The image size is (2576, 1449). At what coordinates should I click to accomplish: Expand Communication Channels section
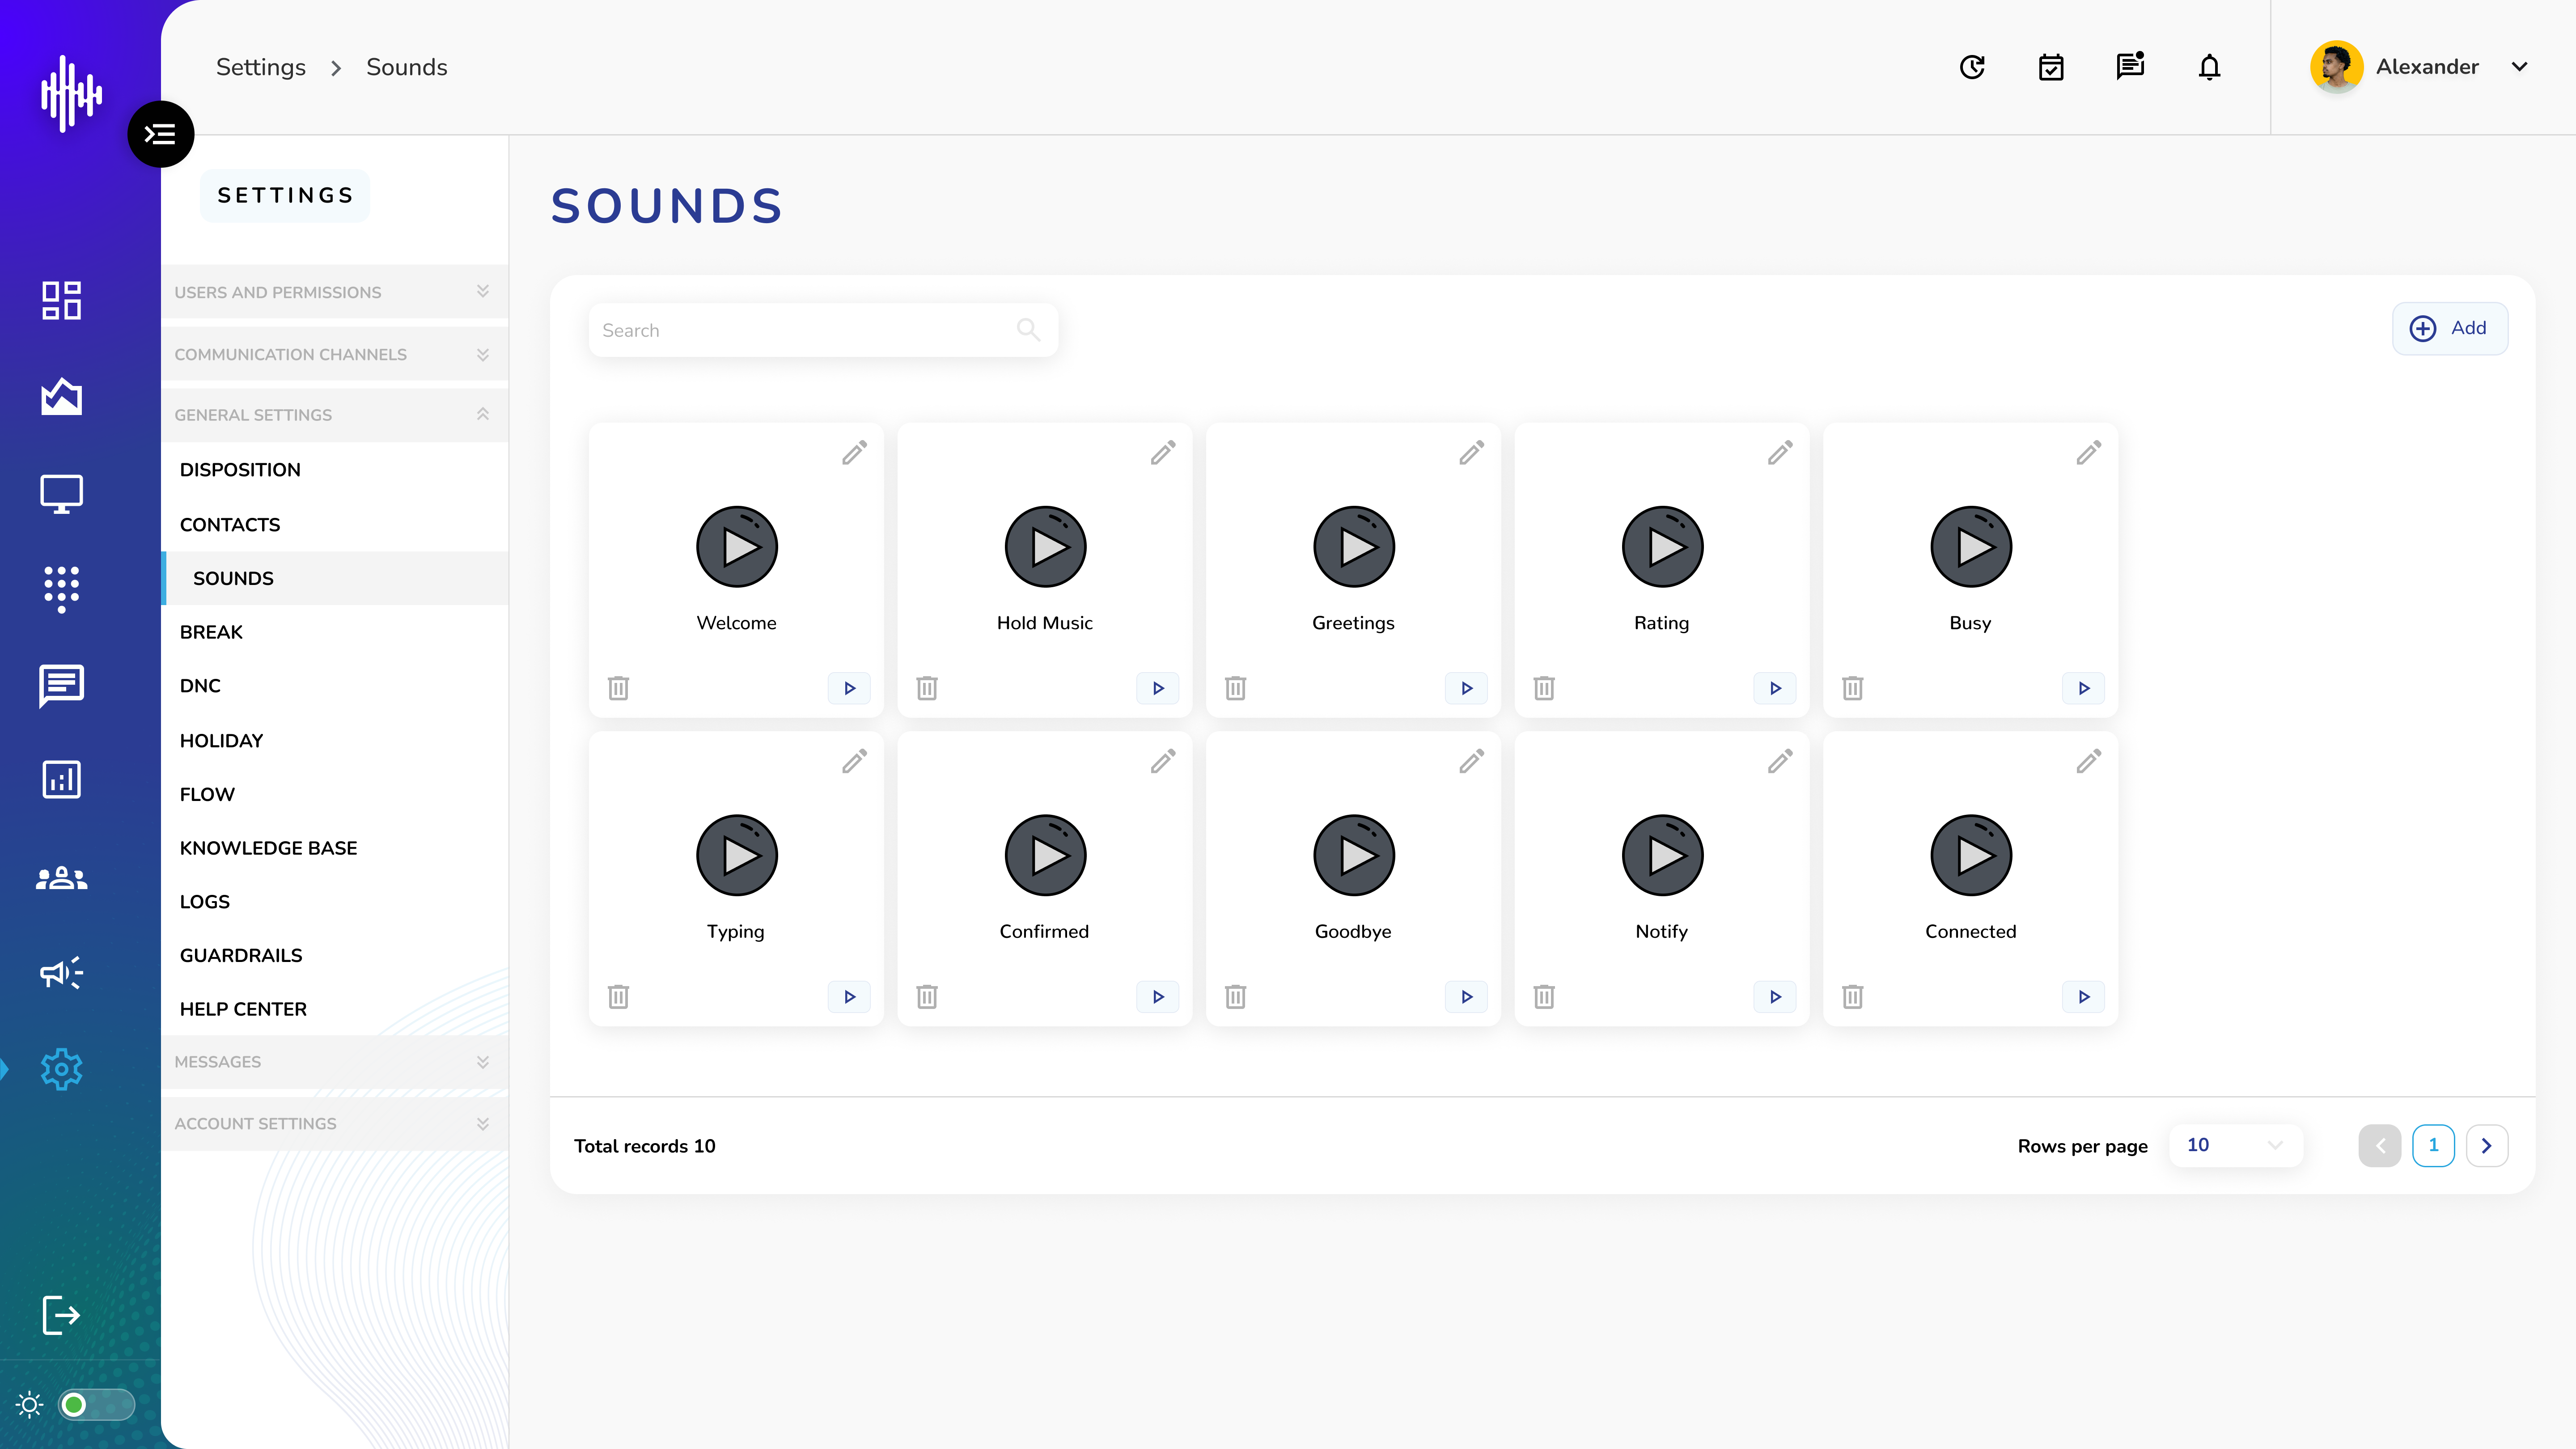tap(334, 354)
